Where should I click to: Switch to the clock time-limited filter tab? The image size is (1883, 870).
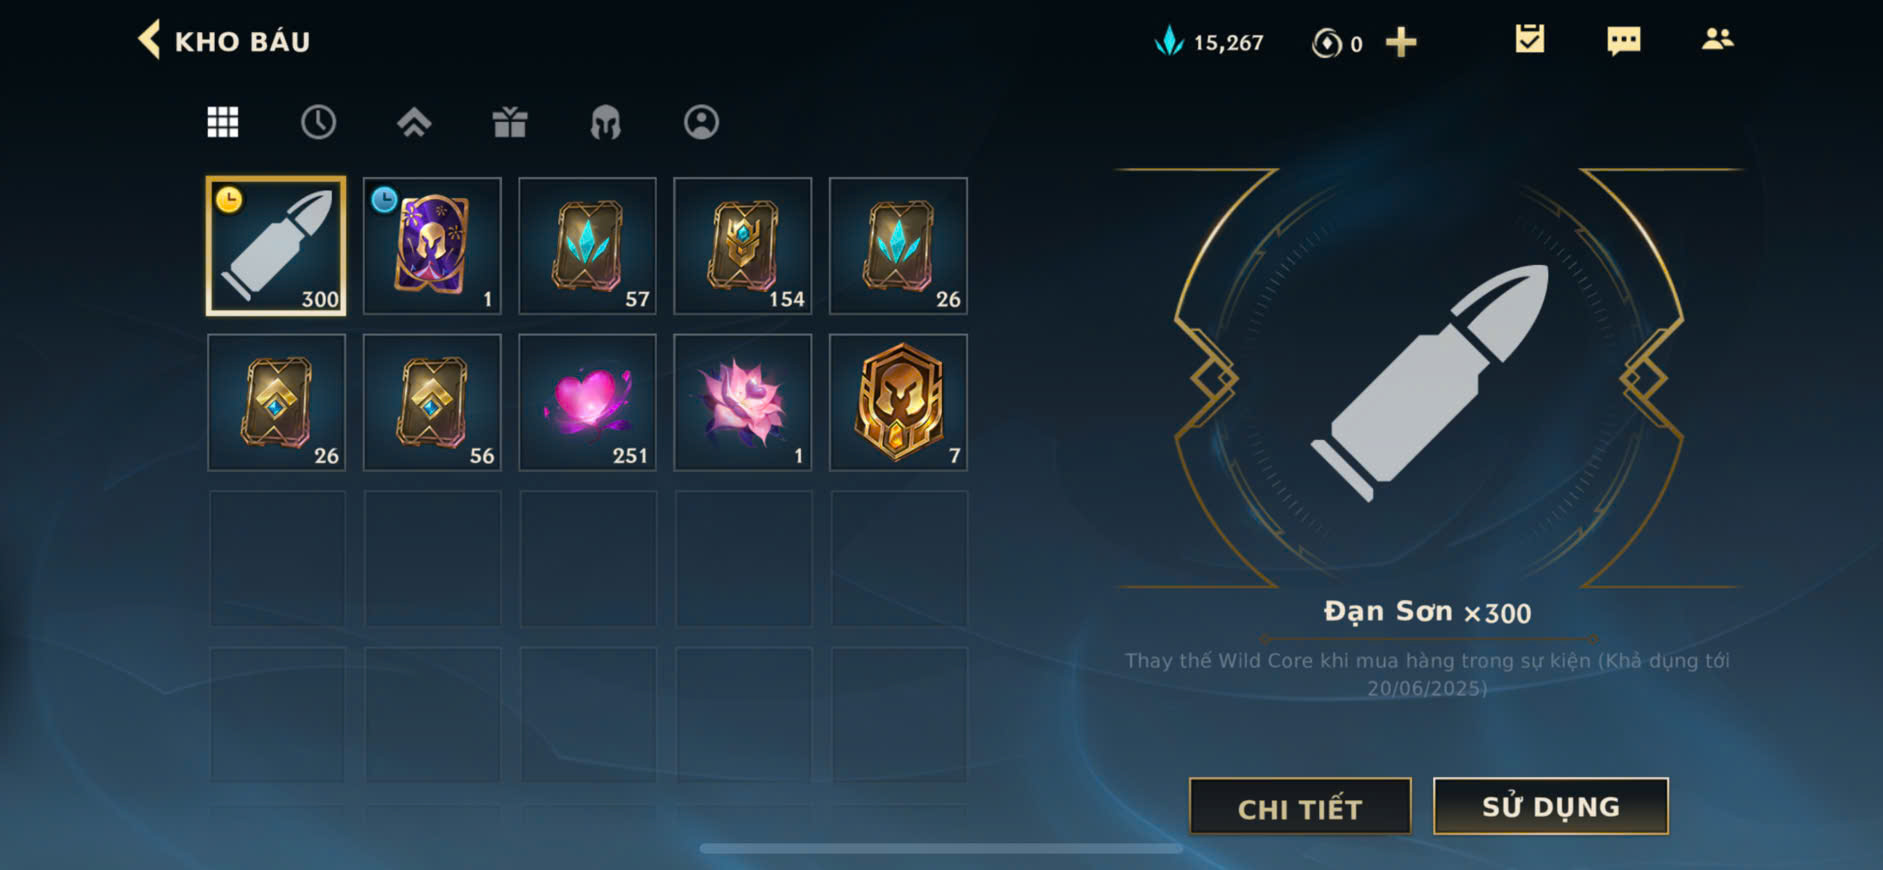point(318,122)
